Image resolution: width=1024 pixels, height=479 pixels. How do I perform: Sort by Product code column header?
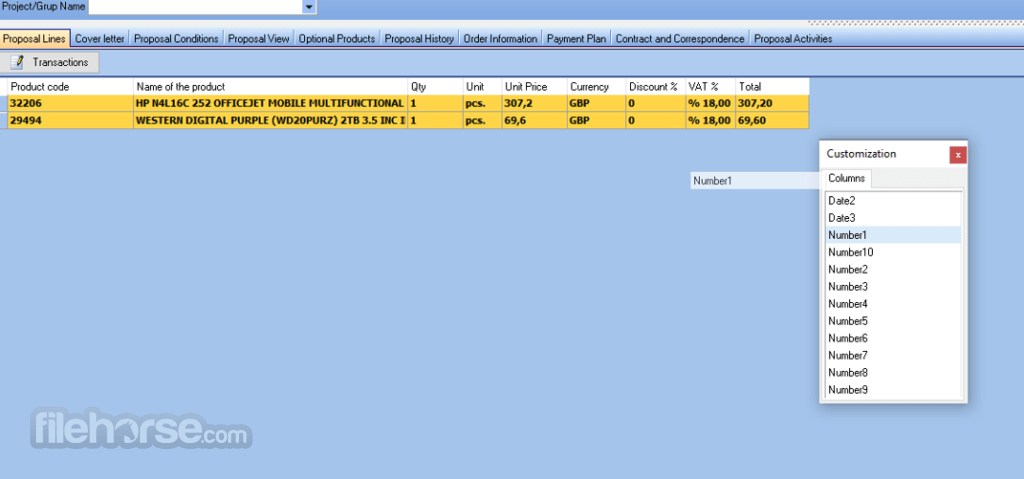pos(71,86)
